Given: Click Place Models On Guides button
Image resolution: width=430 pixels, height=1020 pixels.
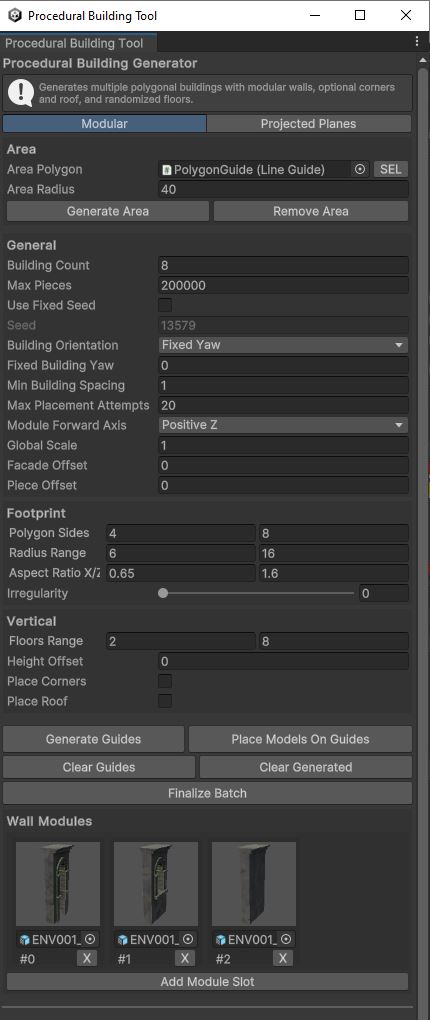Looking at the screenshot, I should (301, 739).
